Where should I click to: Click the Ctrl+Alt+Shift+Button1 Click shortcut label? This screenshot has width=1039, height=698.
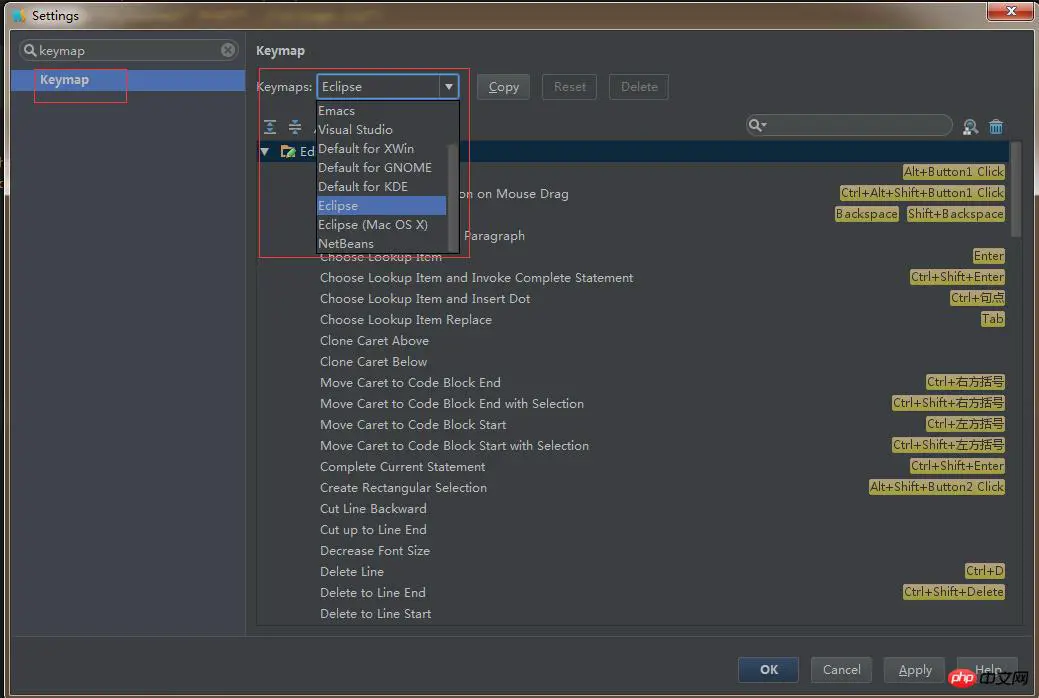click(922, 193)
